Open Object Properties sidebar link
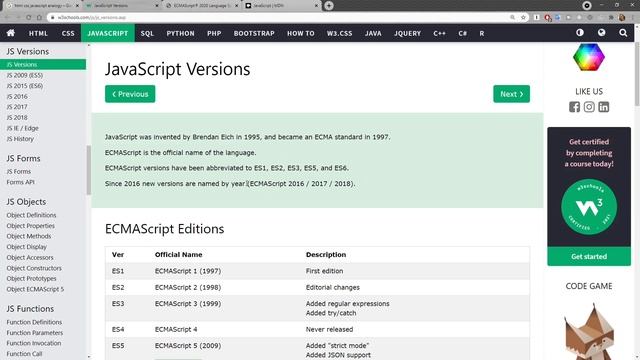The height and width of the screenshot is (360, 640). point(31,226)
